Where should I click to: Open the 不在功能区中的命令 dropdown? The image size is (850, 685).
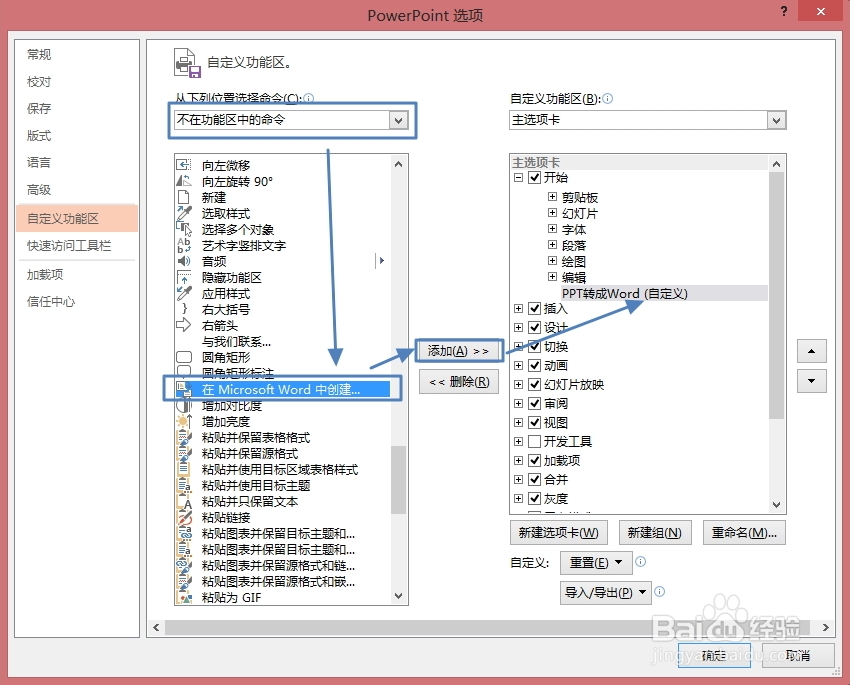398,119
